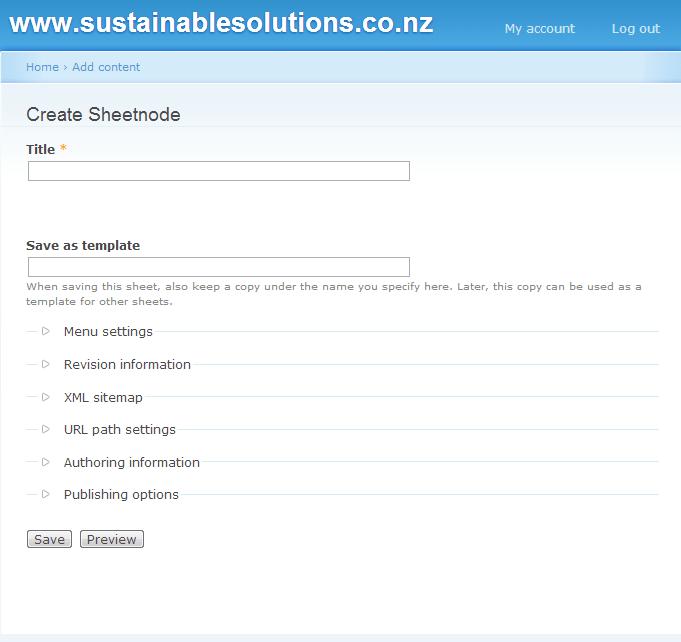Open the Authoring information label
681x642 pixels.
click(x=132, y=462)
